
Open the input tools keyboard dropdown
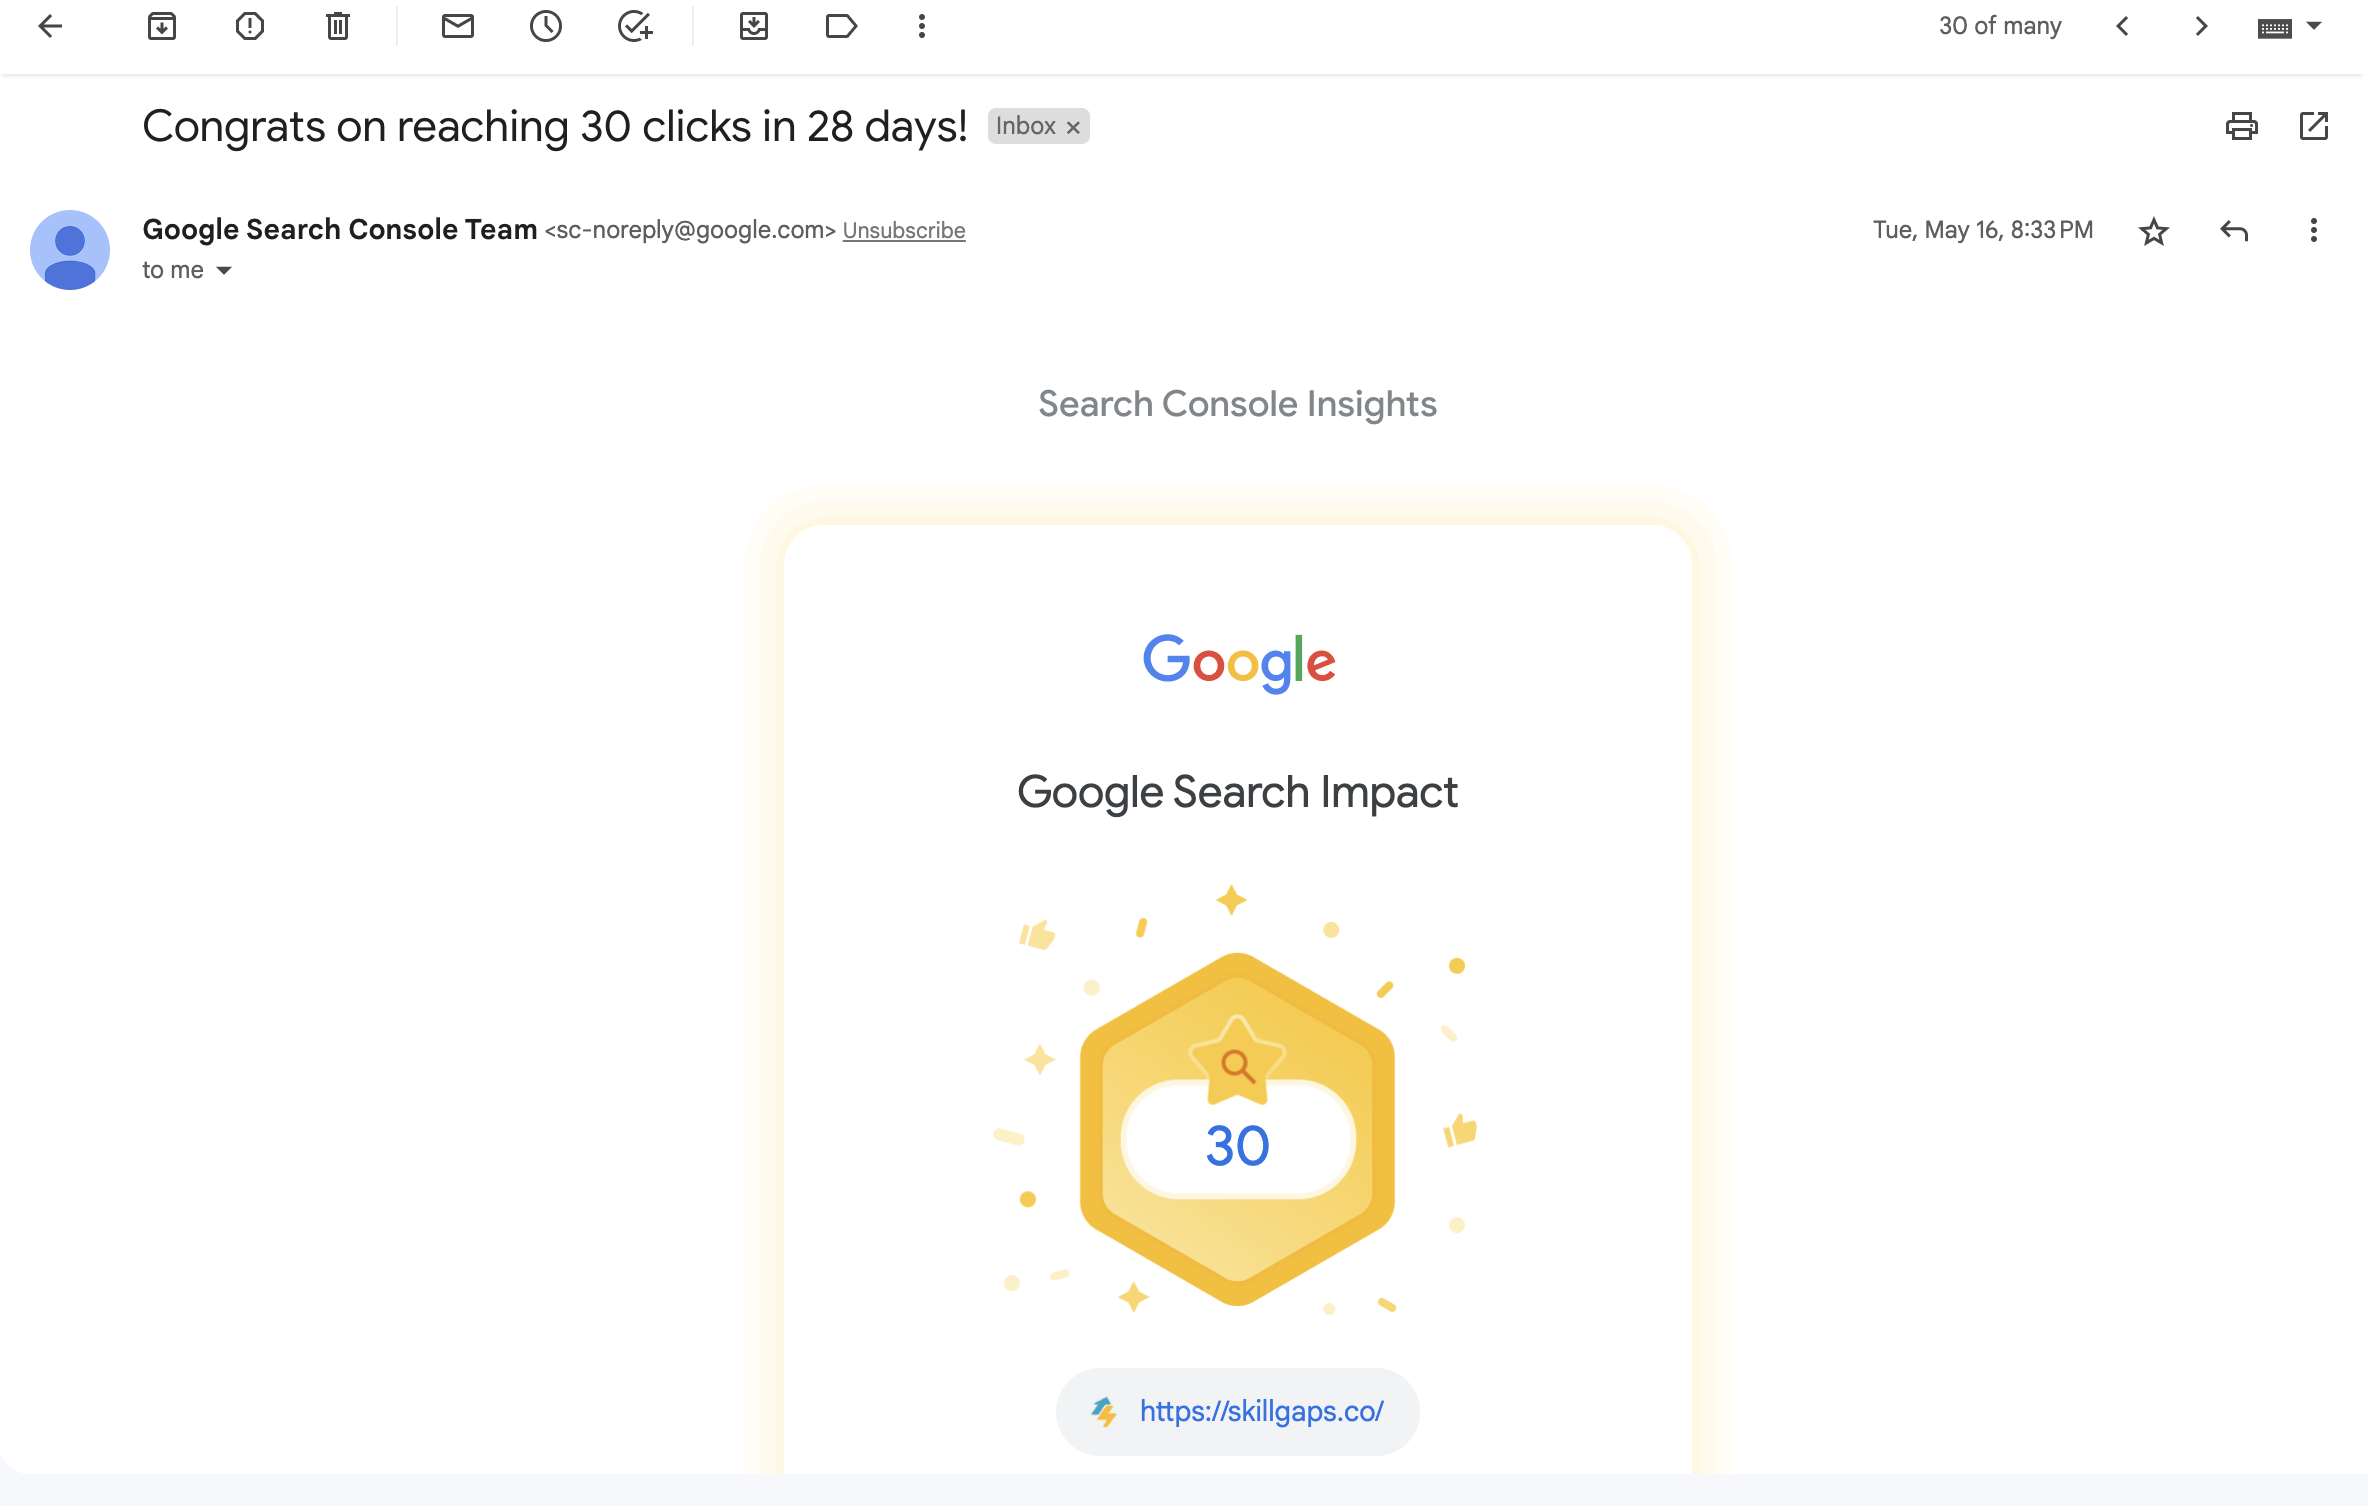click(x=2314, y=27)
